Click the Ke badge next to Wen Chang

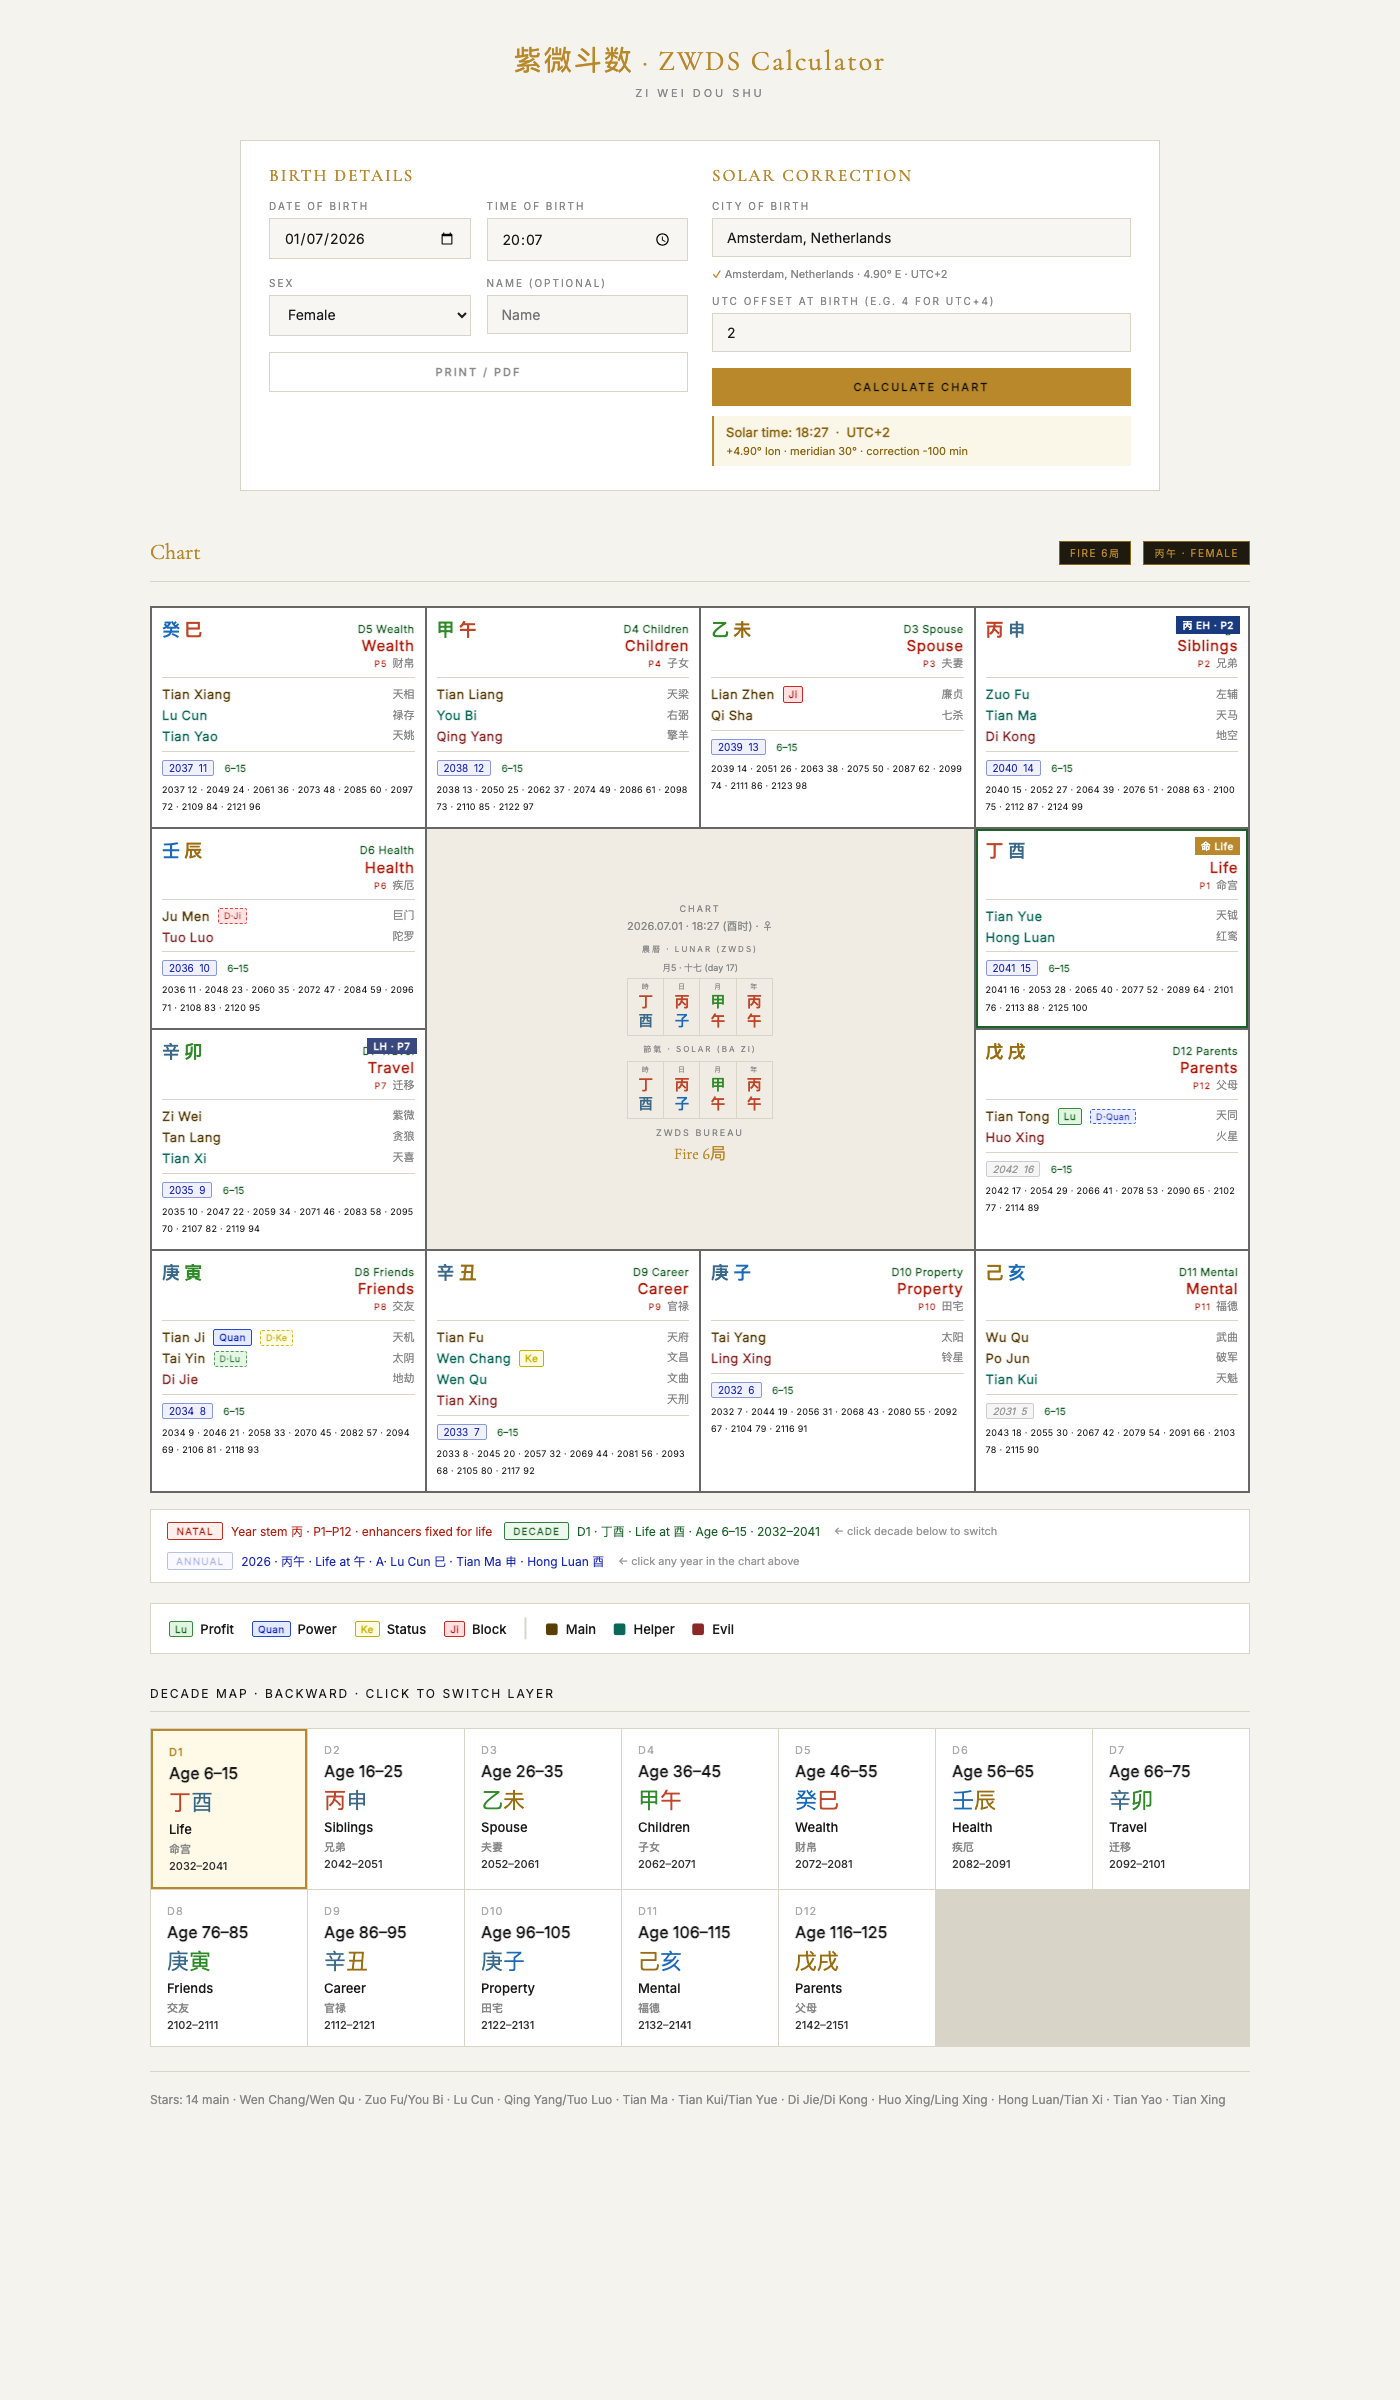point(531,1359)
